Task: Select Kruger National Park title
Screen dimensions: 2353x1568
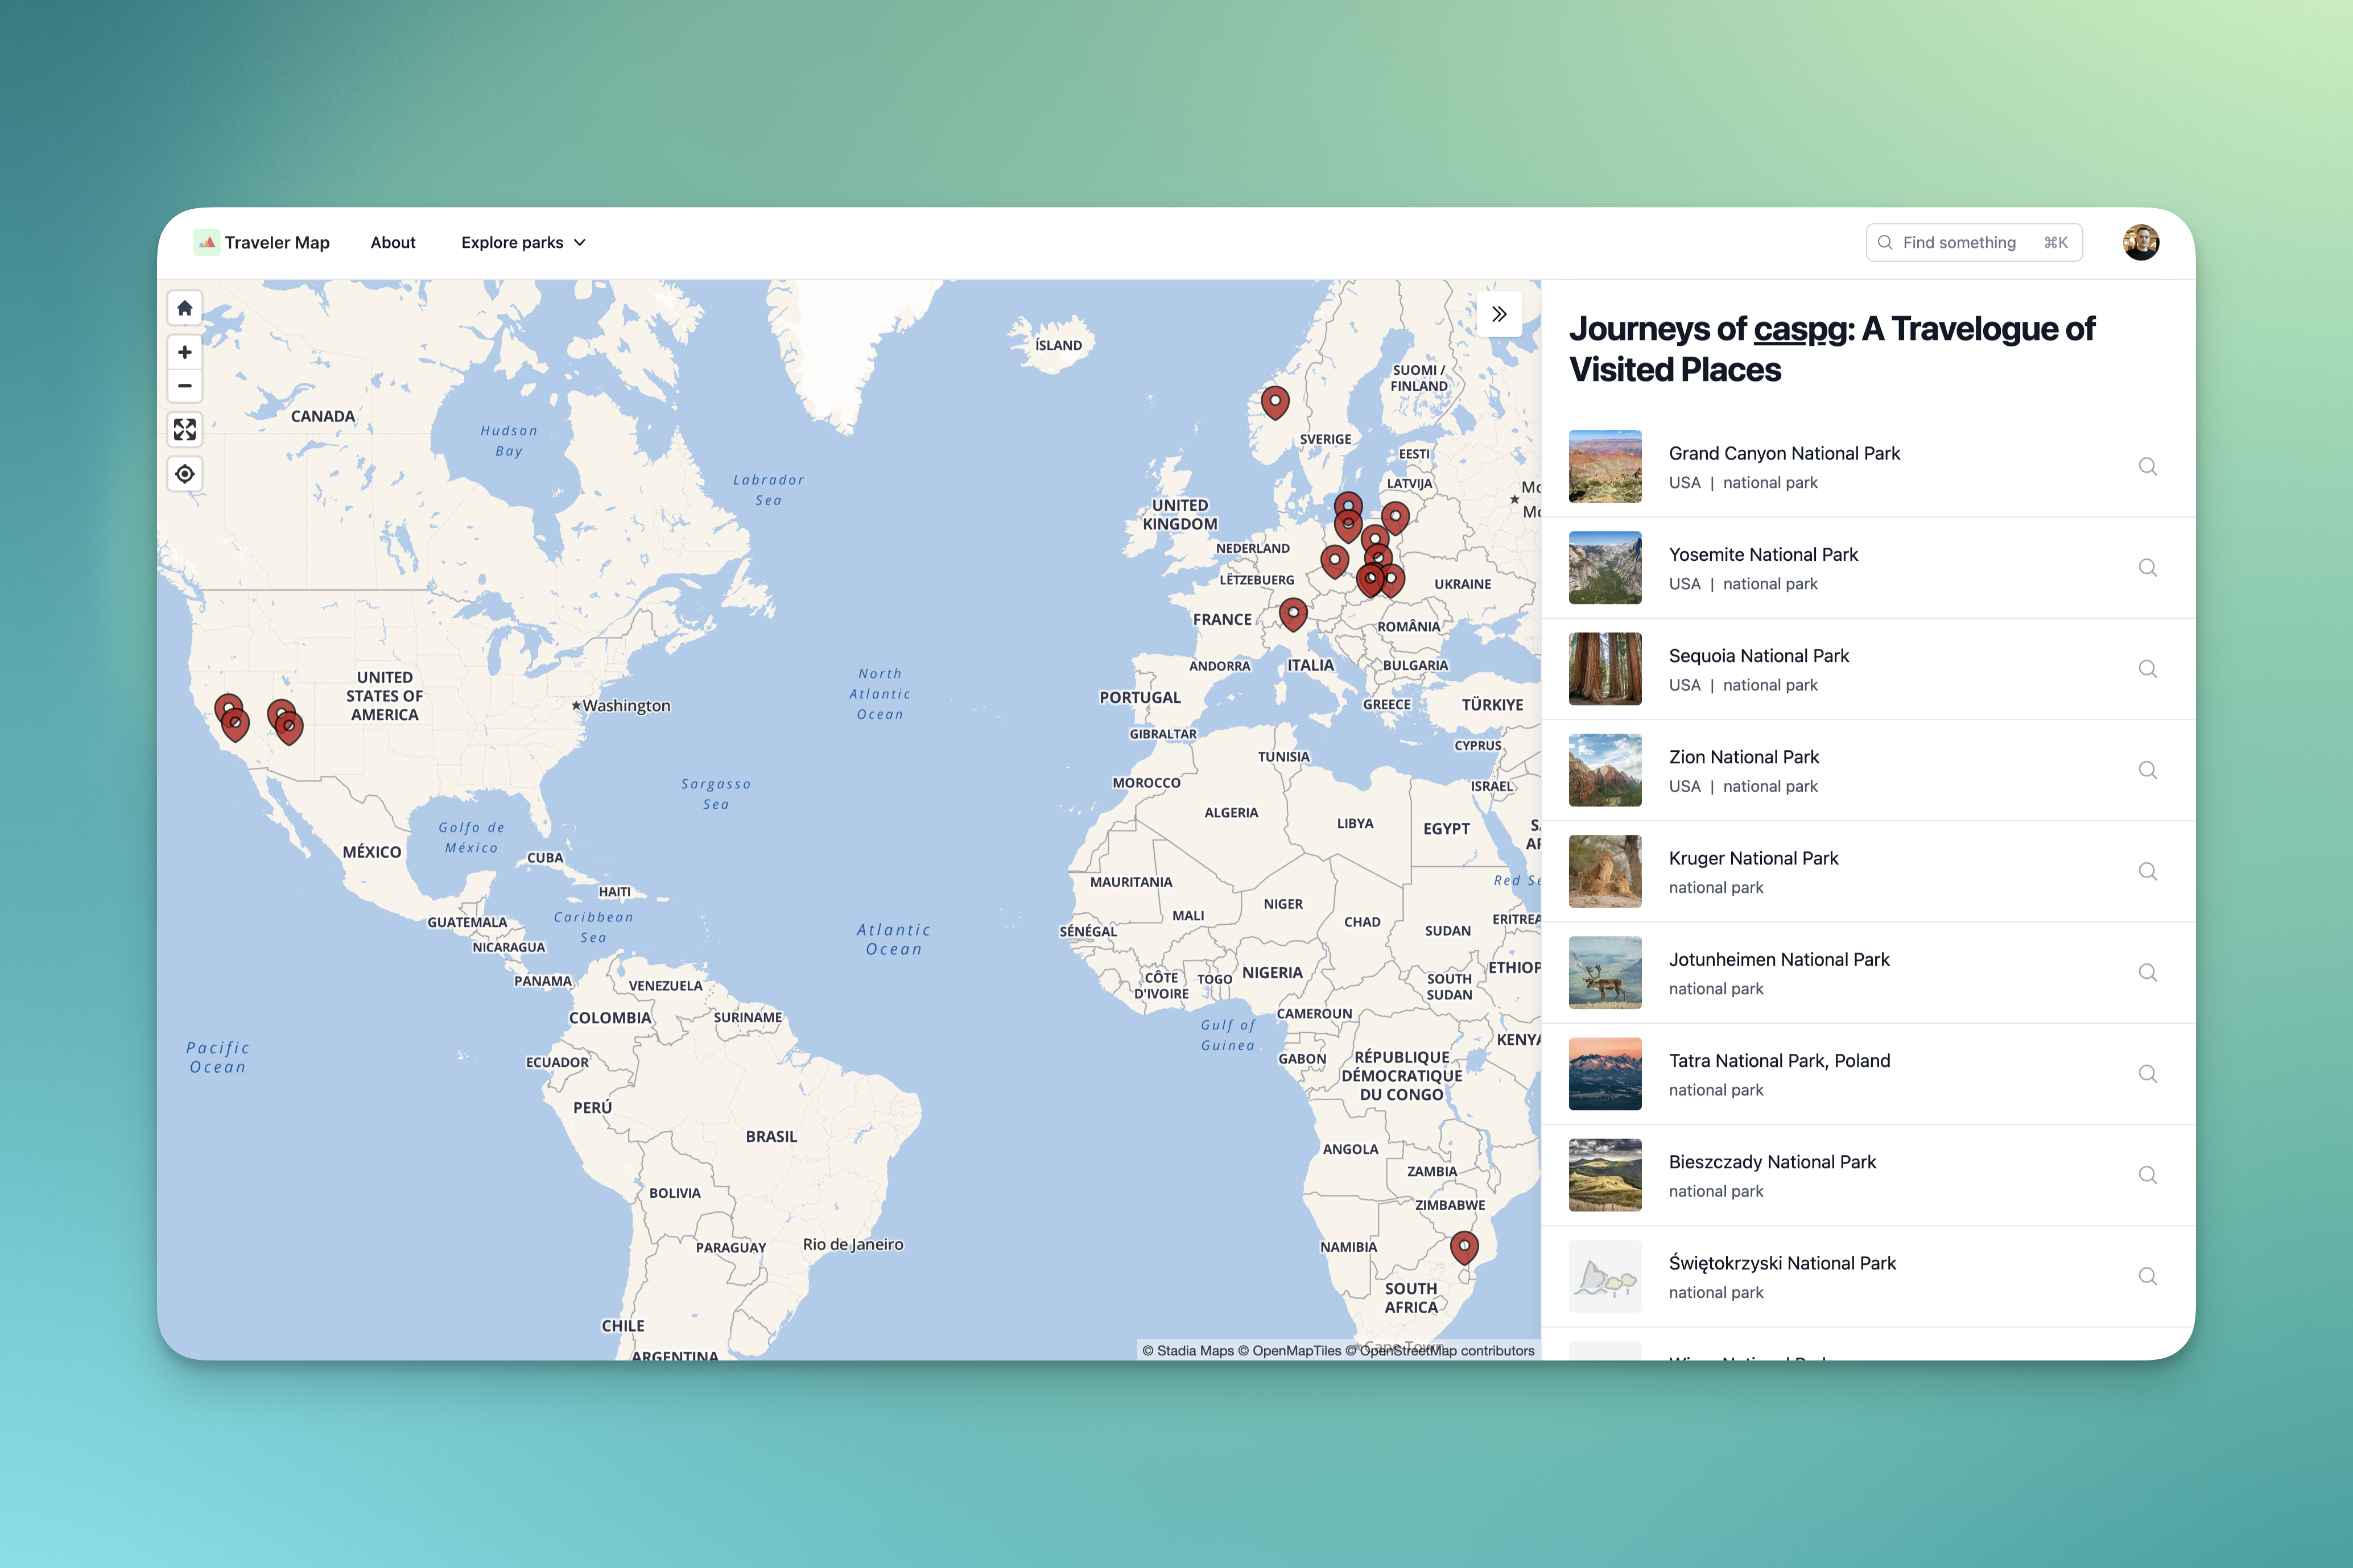Action: (x=1754, y=859)
